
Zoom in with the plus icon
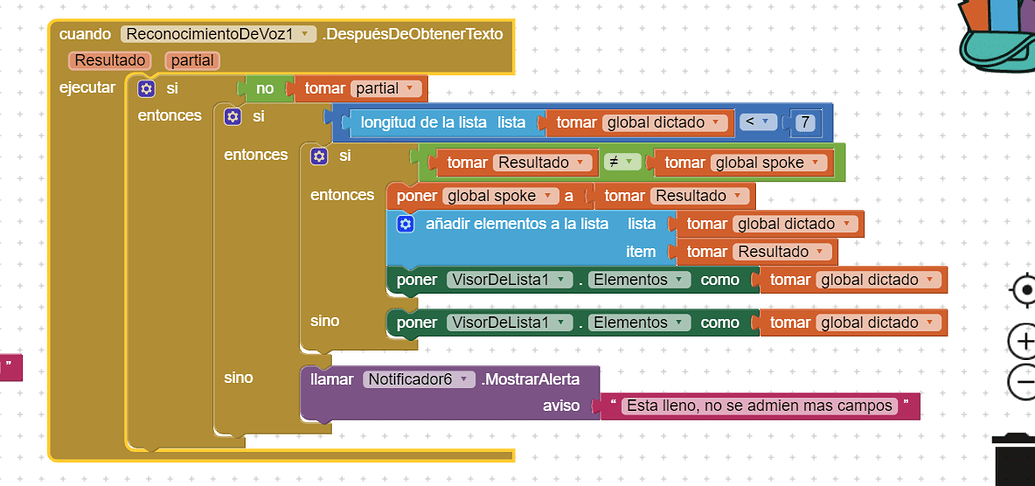pos(1024,341)
